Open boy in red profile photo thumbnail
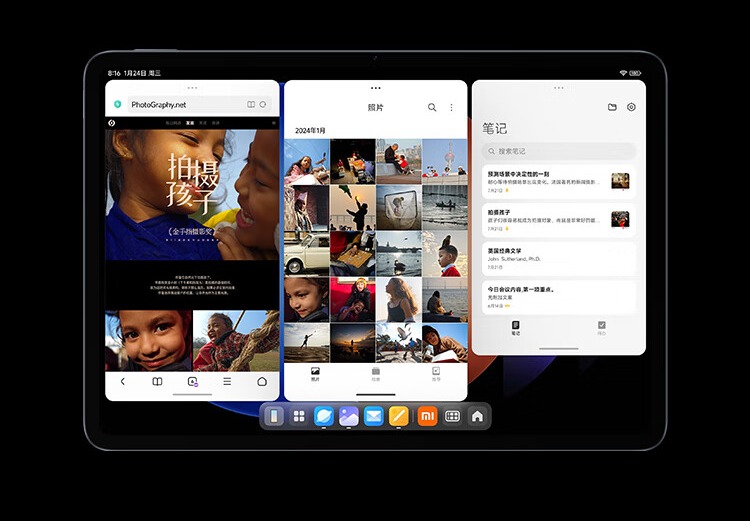Viewport: 750px width, 521px height. click(445, 254)
